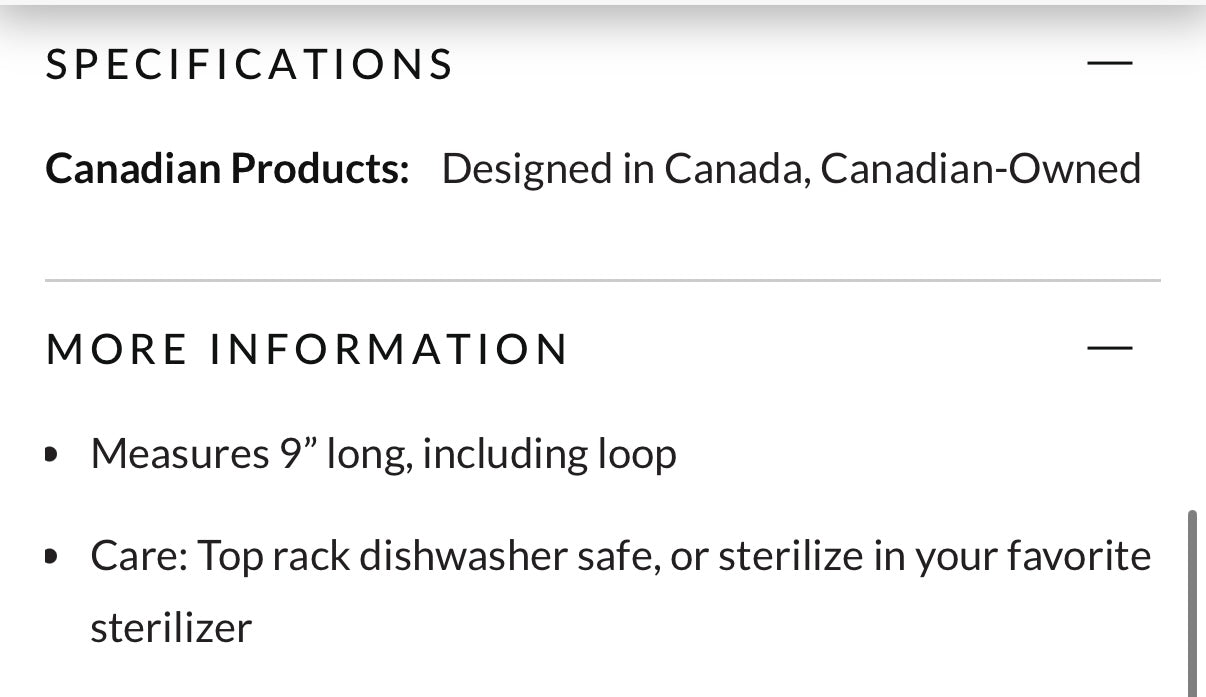Collapse the More Information minus icon
The image size is (1206, 697).
[1109, 348]
